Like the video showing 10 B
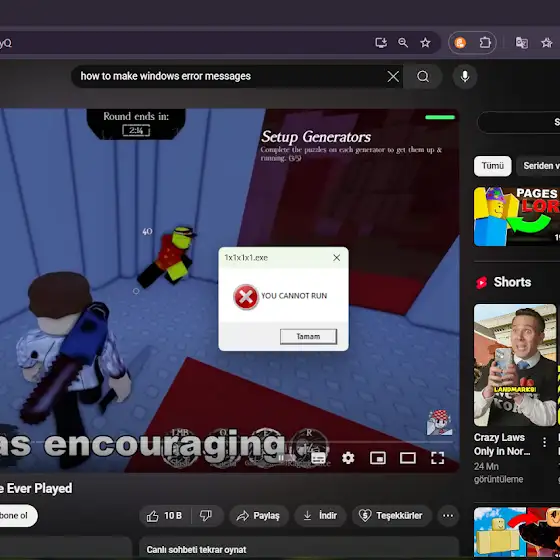This screenshot has height=560, width=560. pos(165,516)
